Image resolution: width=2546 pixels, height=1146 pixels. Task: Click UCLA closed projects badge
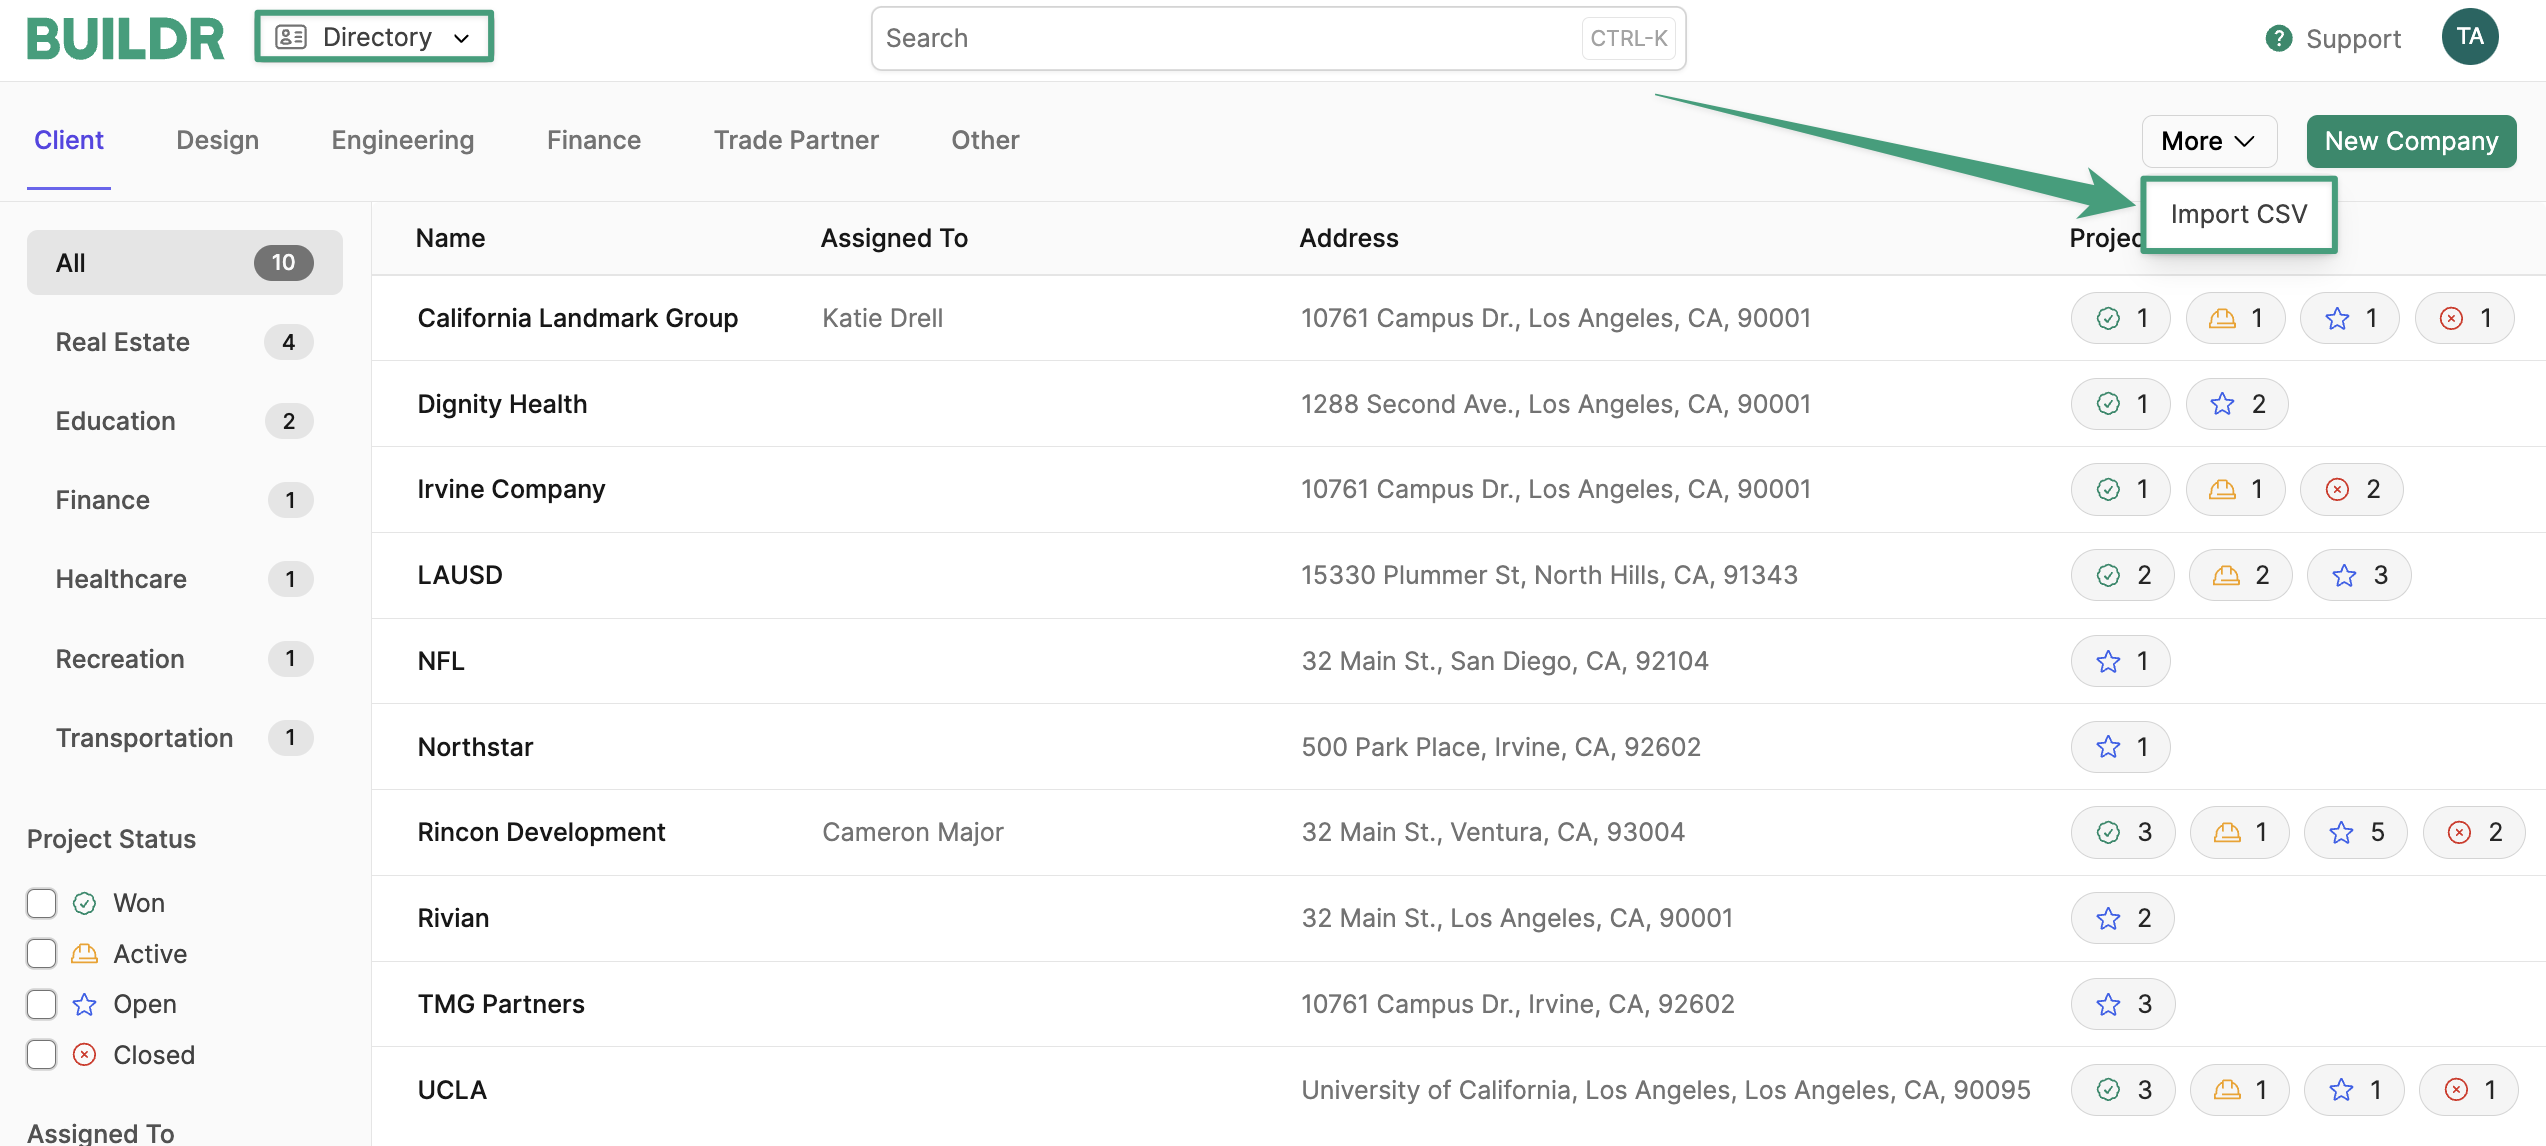(2468, 1090)
